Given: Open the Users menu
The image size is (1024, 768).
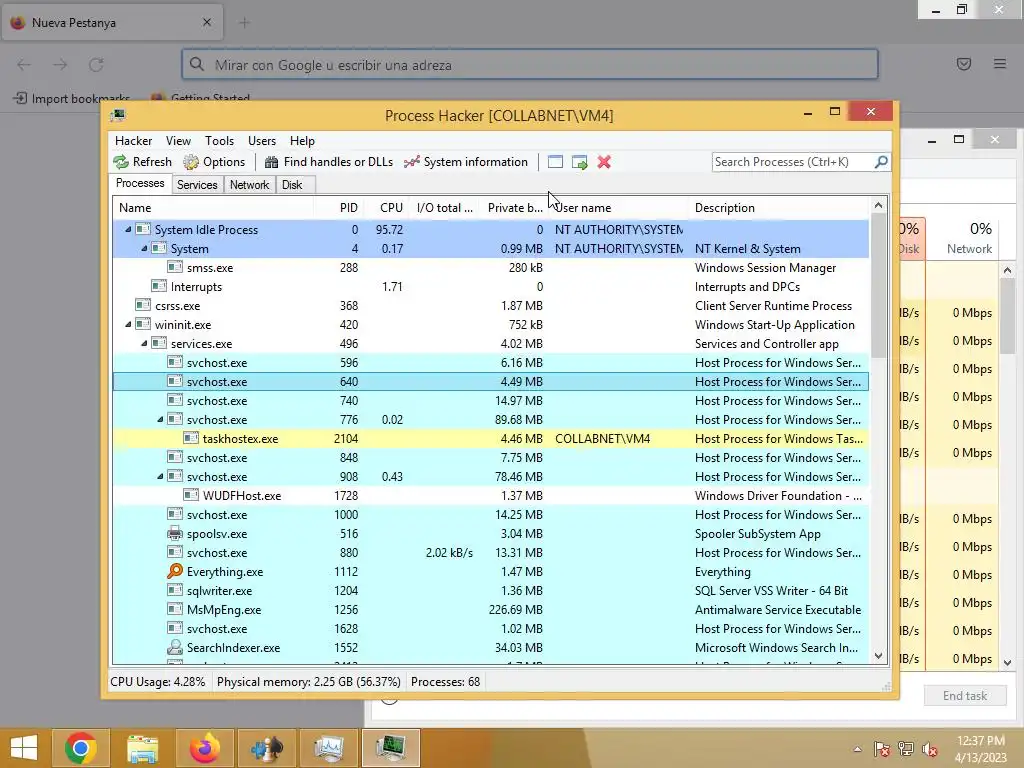Looking at the screenshot, I should (x=261, y=141).
